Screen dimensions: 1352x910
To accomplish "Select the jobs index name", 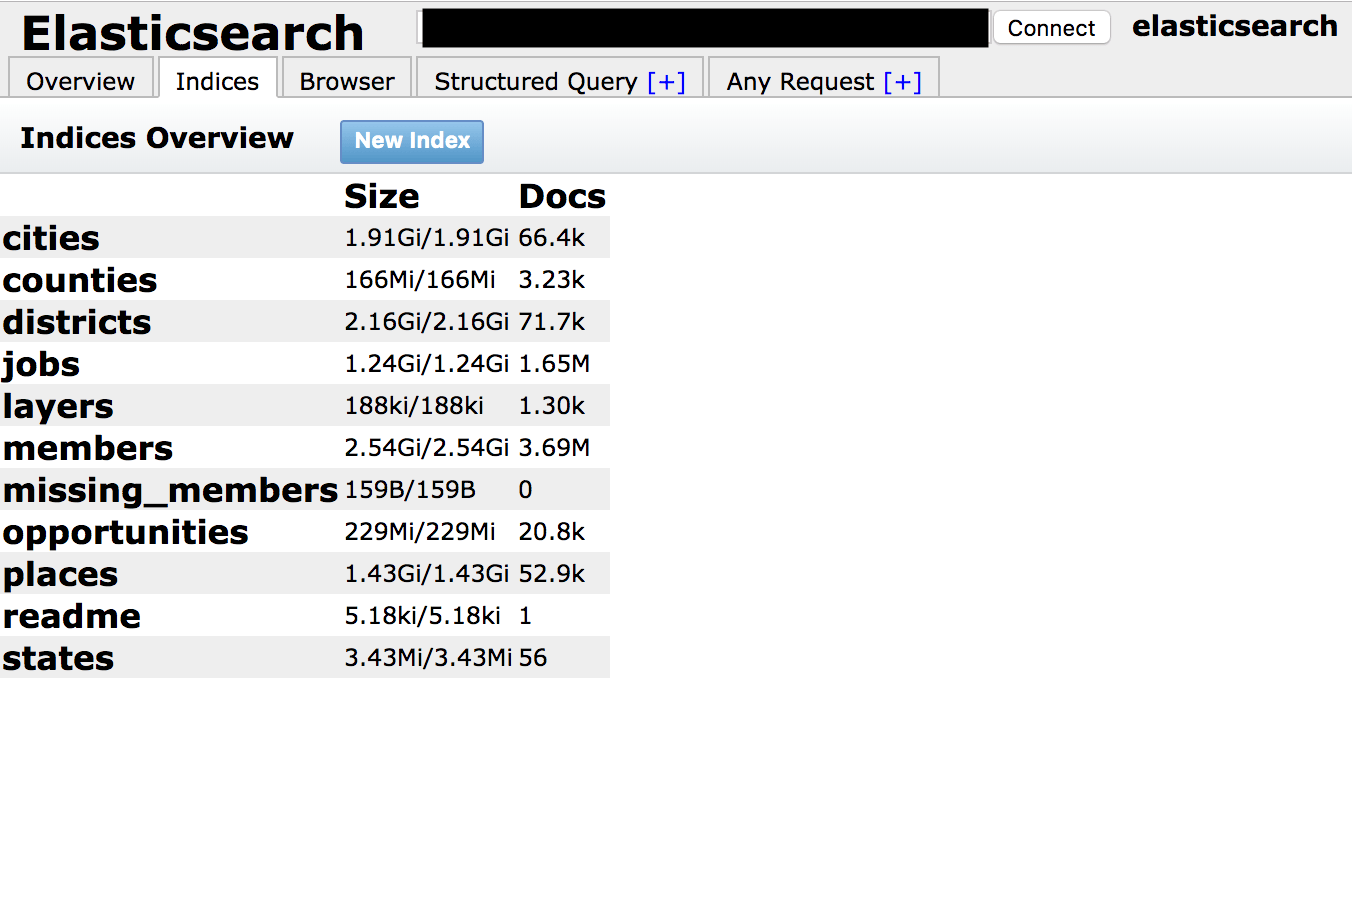I will tap(41, 364).
